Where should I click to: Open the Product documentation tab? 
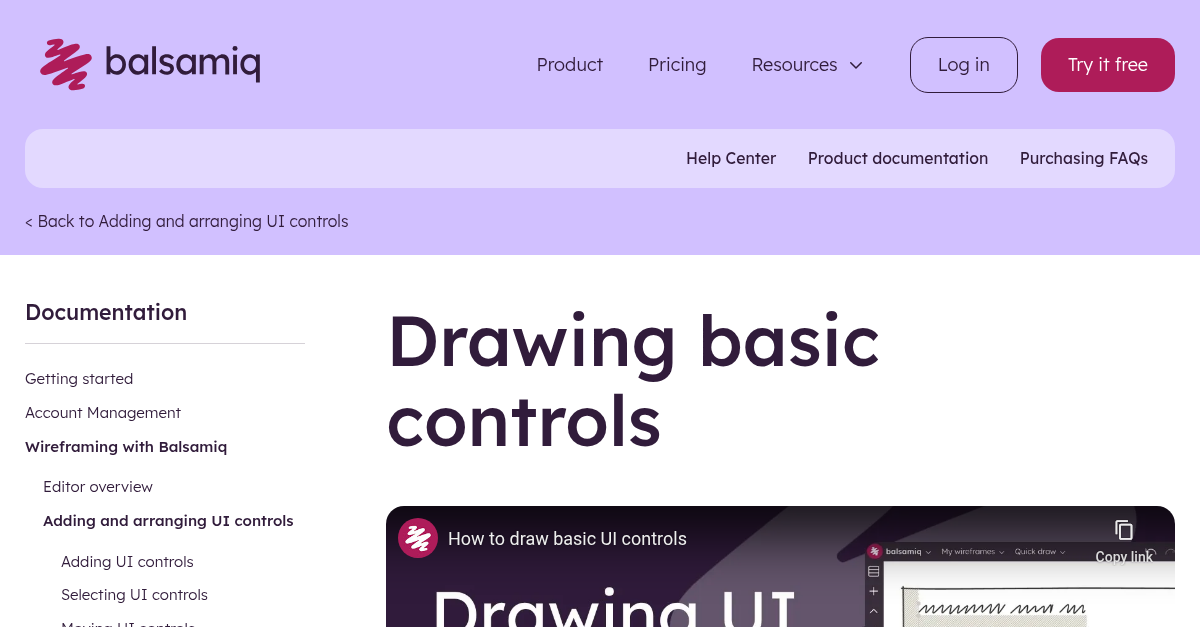[897, 158]
